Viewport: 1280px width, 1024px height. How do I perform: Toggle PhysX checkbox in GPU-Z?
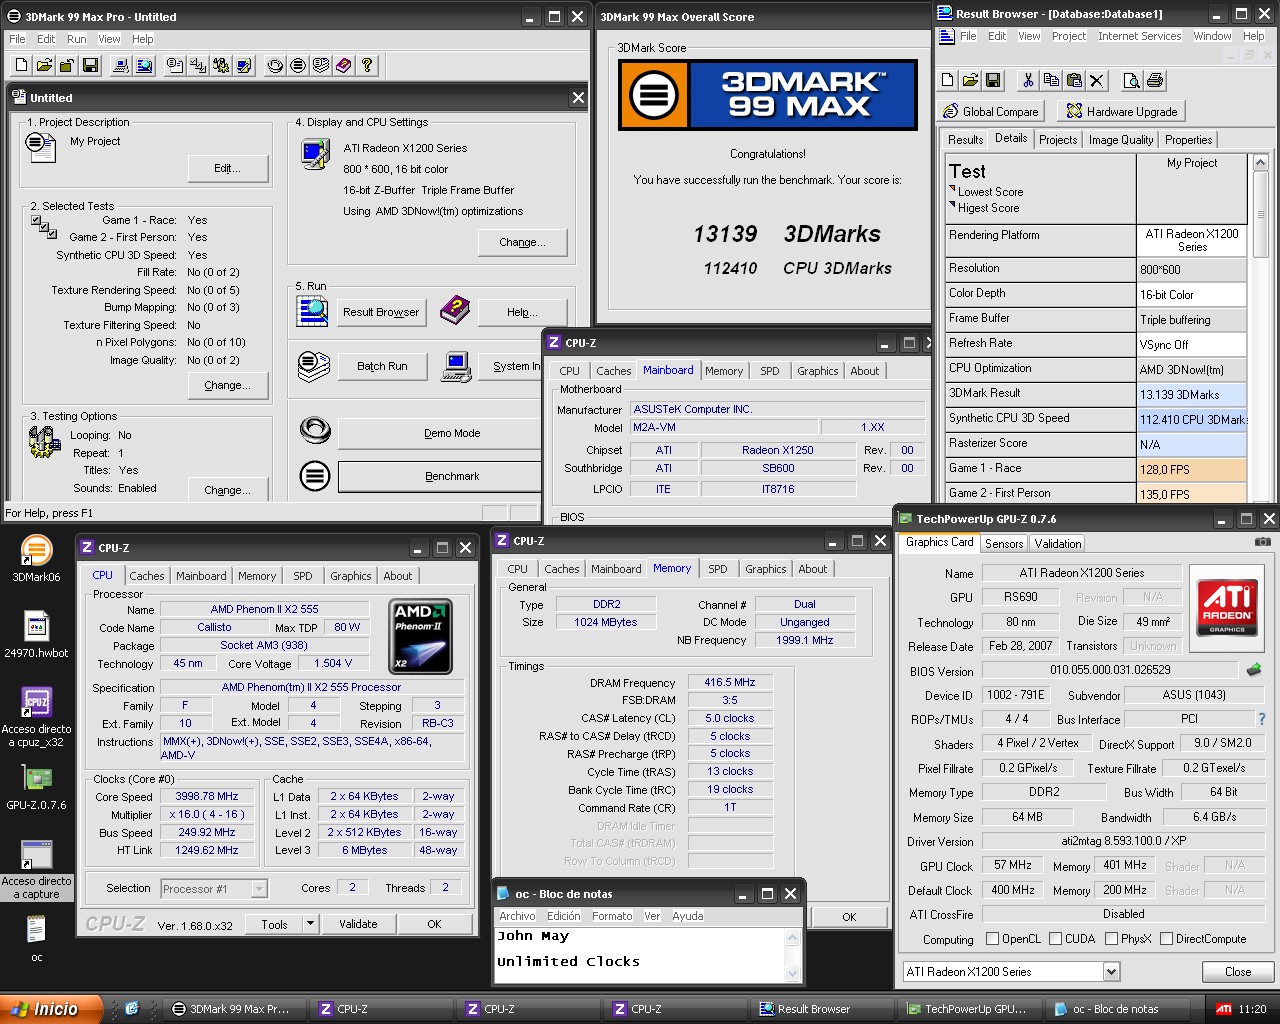[1111, 939]
